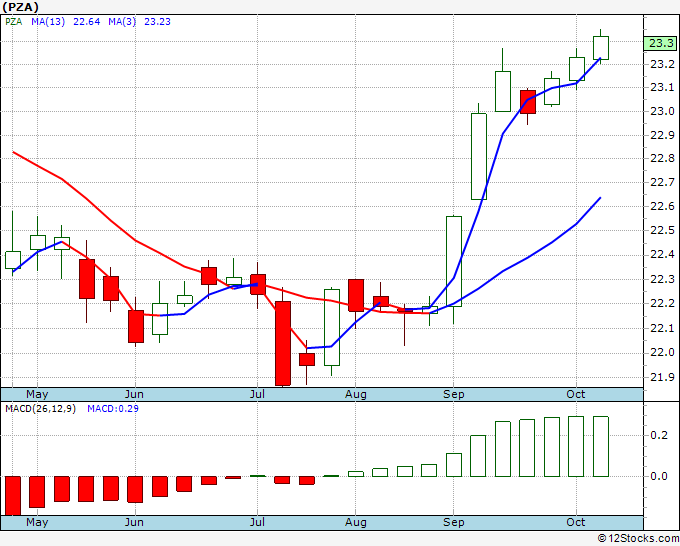Click the 22.3 price axis label

[662, 279]
